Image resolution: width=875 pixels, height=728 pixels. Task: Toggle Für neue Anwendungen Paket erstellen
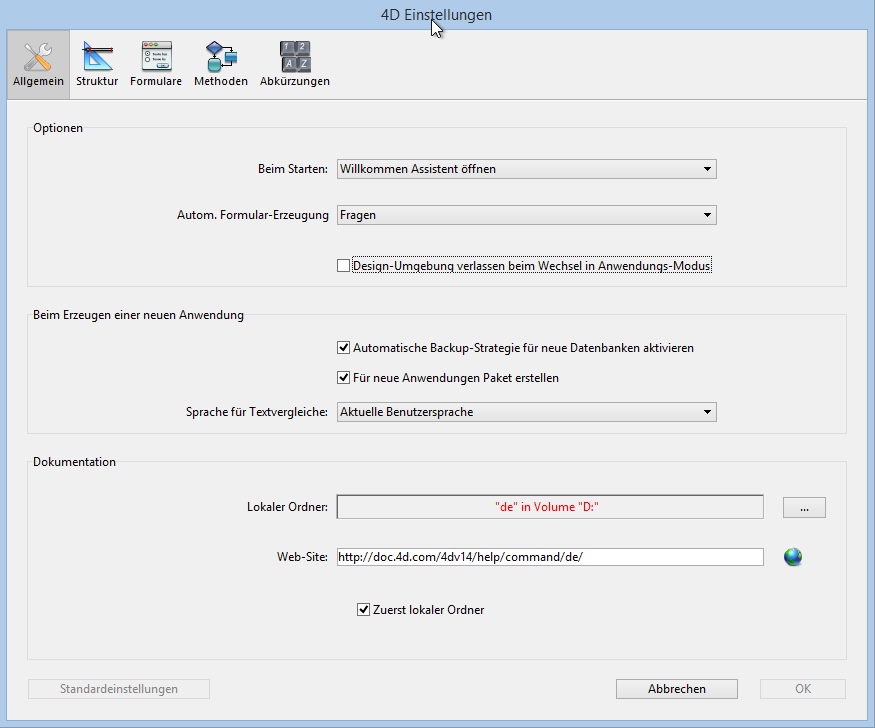coord(344,378)
